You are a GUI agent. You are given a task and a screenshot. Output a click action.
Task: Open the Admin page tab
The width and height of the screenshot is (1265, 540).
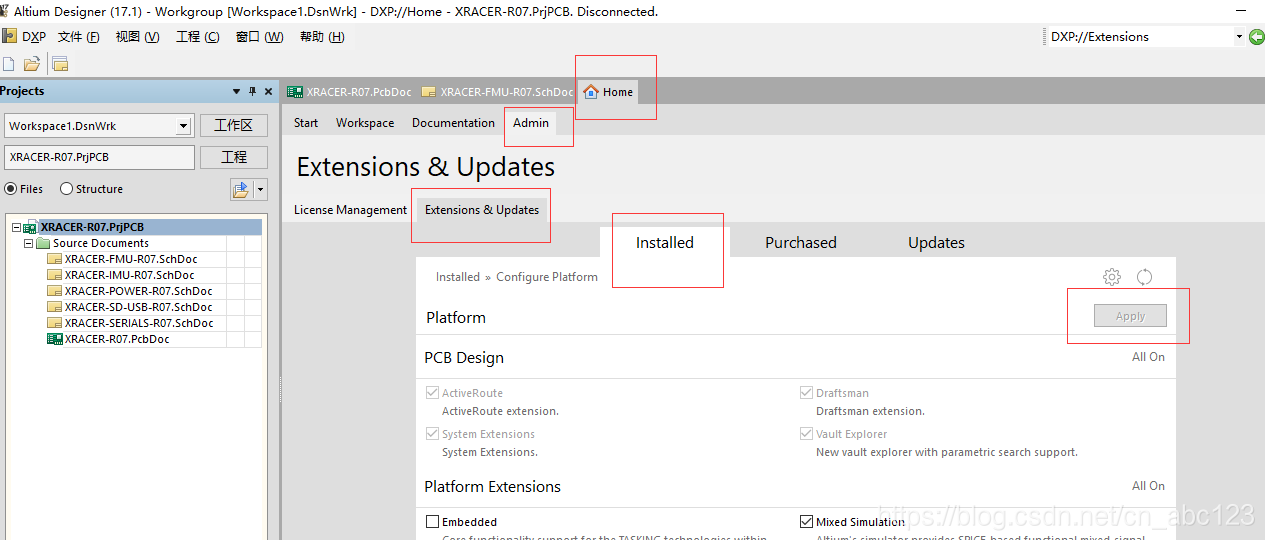click(531, 123)
